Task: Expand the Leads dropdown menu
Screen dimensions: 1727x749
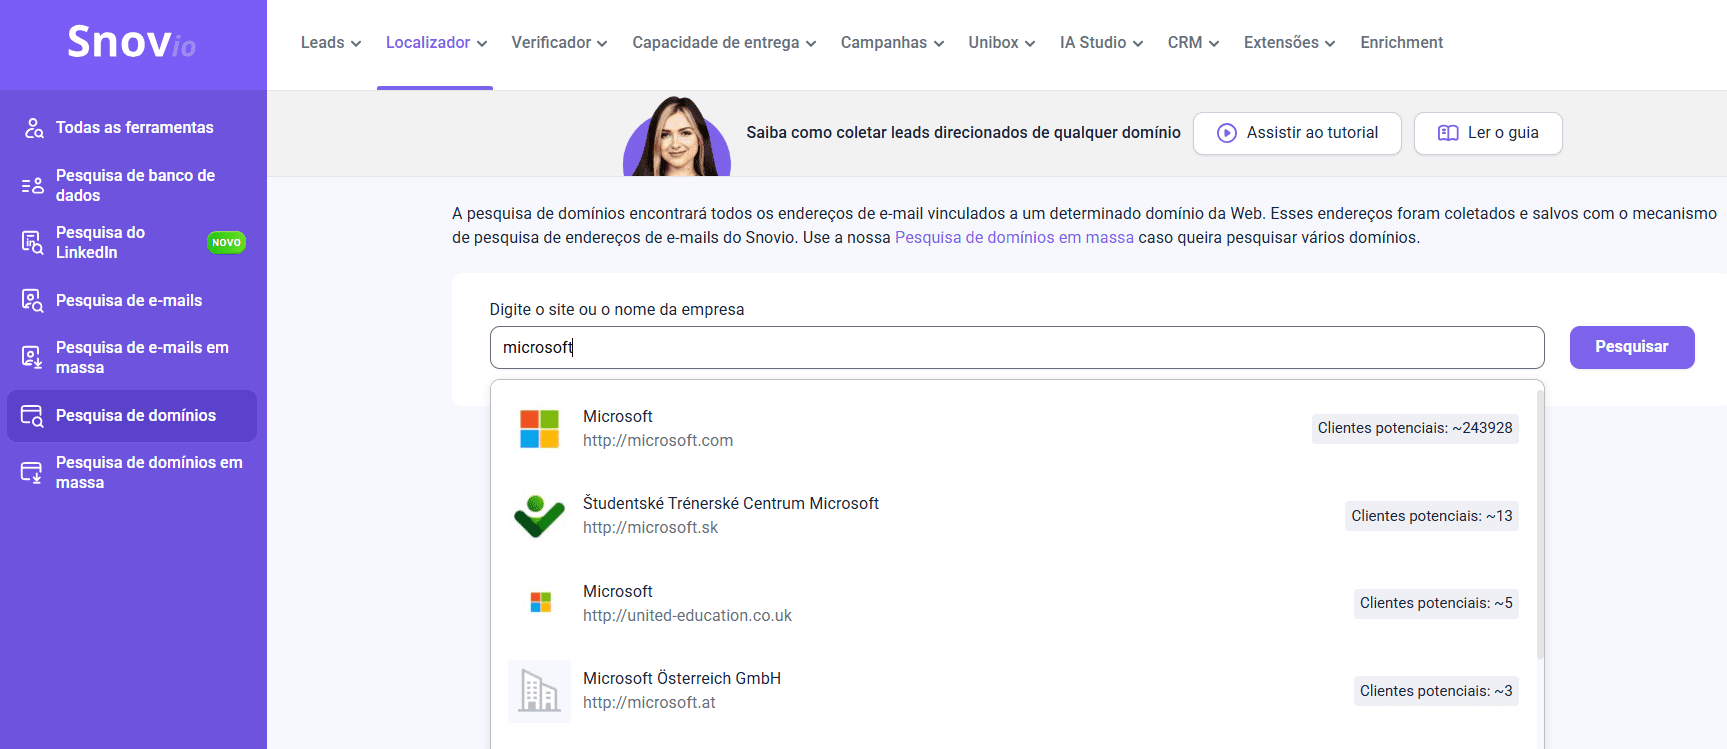Action: [x=331, y=43]
